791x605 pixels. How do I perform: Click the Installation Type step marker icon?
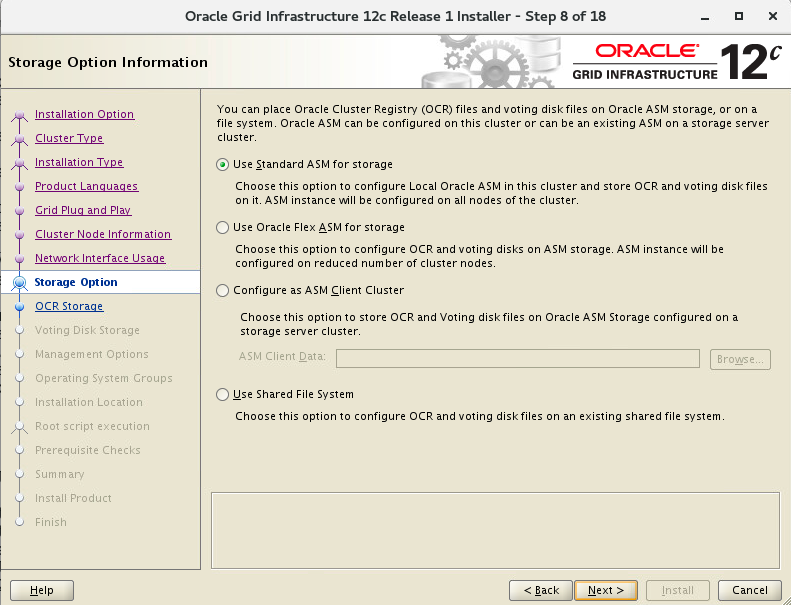19,164
